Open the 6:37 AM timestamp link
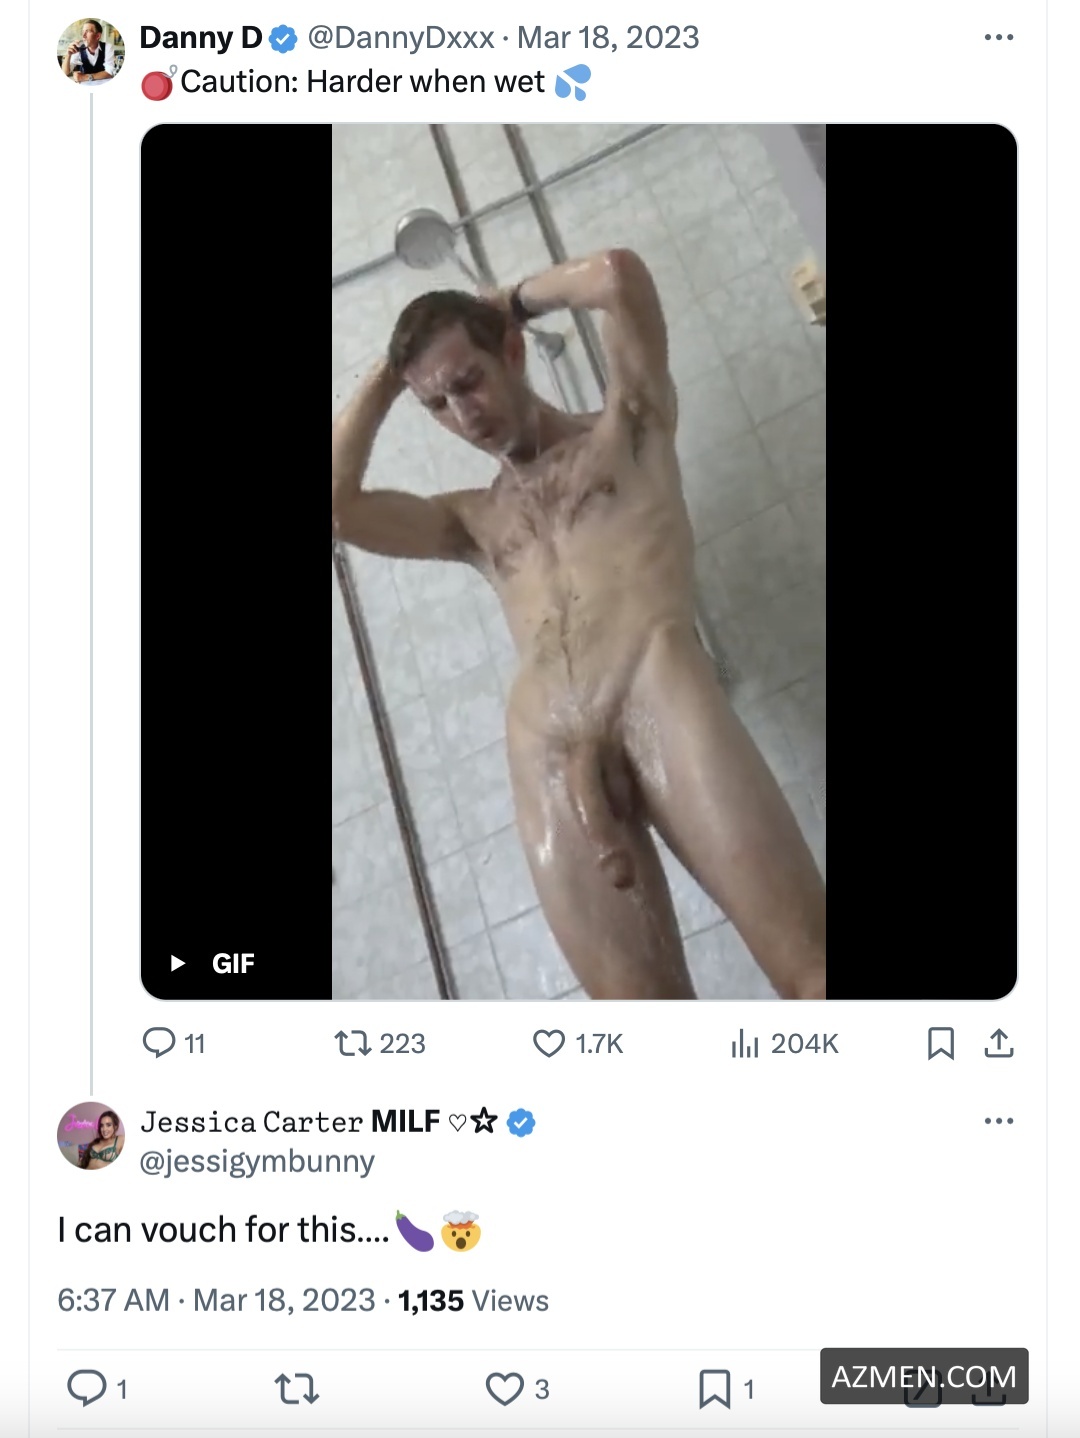The height and width of the screenshot is (1438, 1080). [113, 1300]
